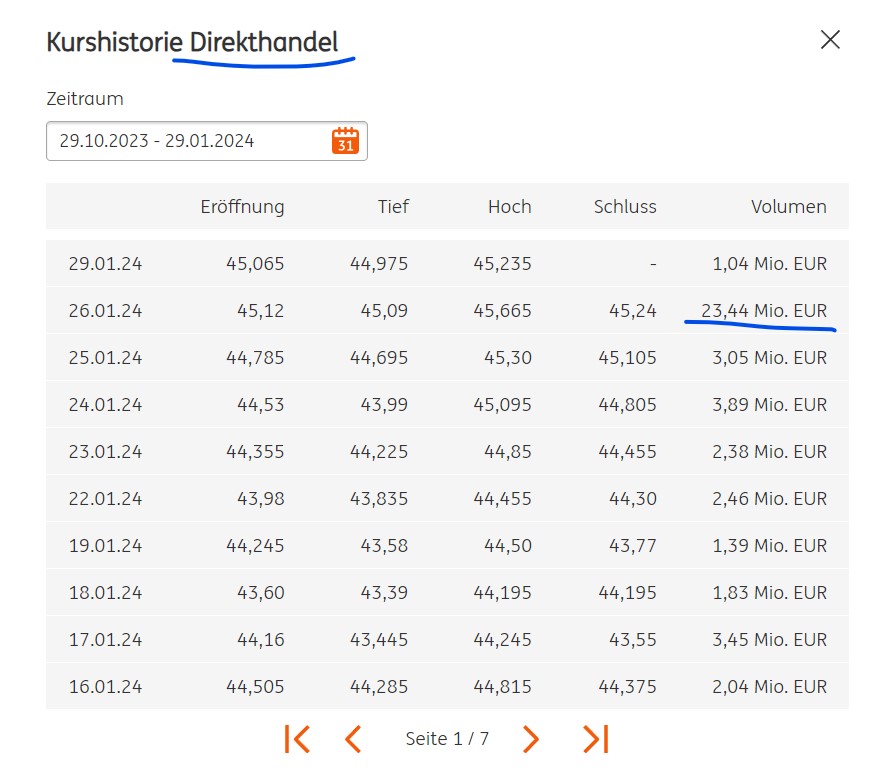Close the Kurshistorie Direkthandel dialog
This screenshot has width=869, height=771.
(x=830, y=40)
